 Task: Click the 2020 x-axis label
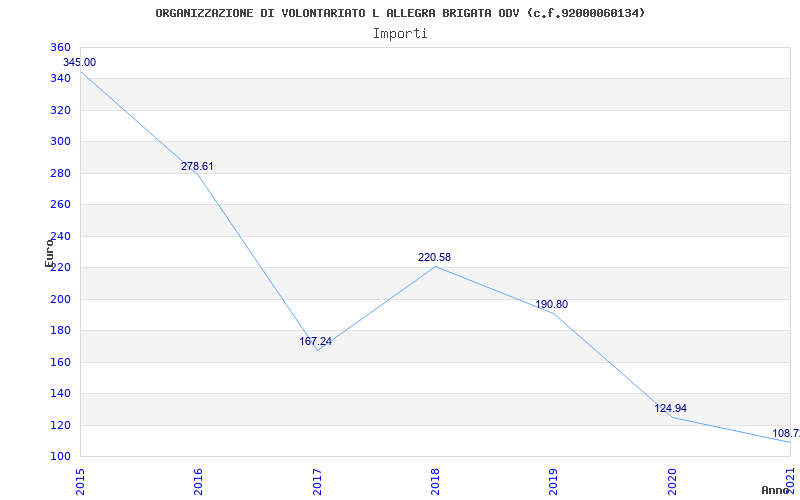[672, 481]
